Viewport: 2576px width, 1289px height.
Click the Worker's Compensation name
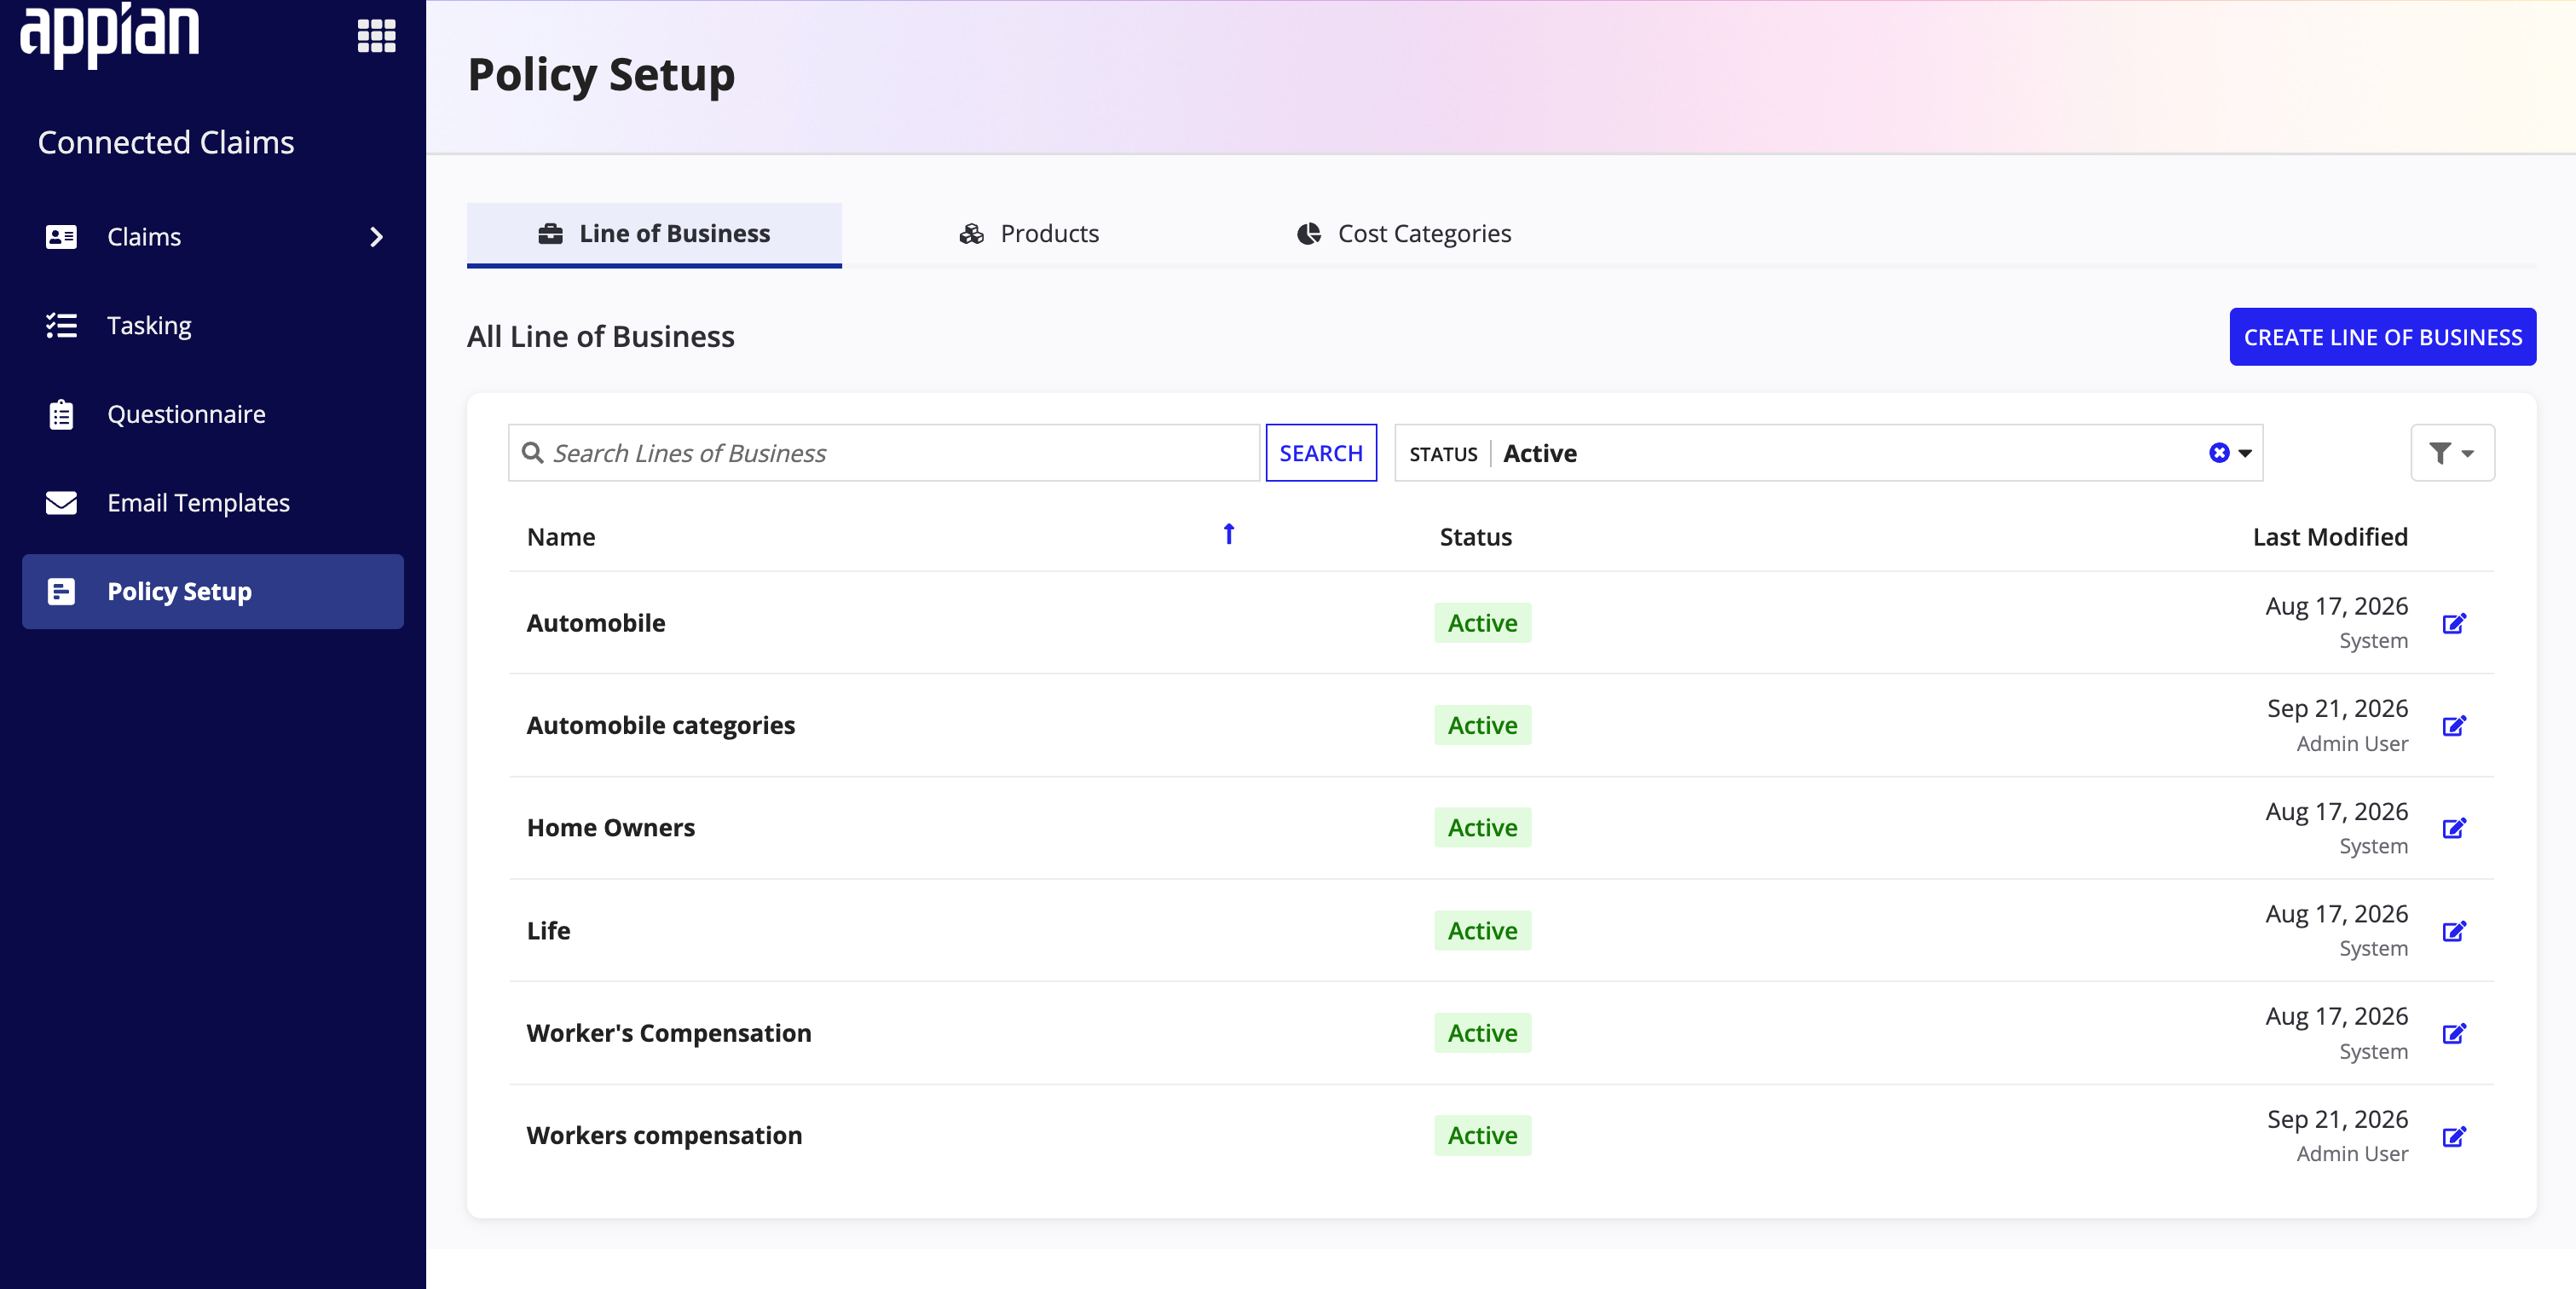click(669, 1033)
